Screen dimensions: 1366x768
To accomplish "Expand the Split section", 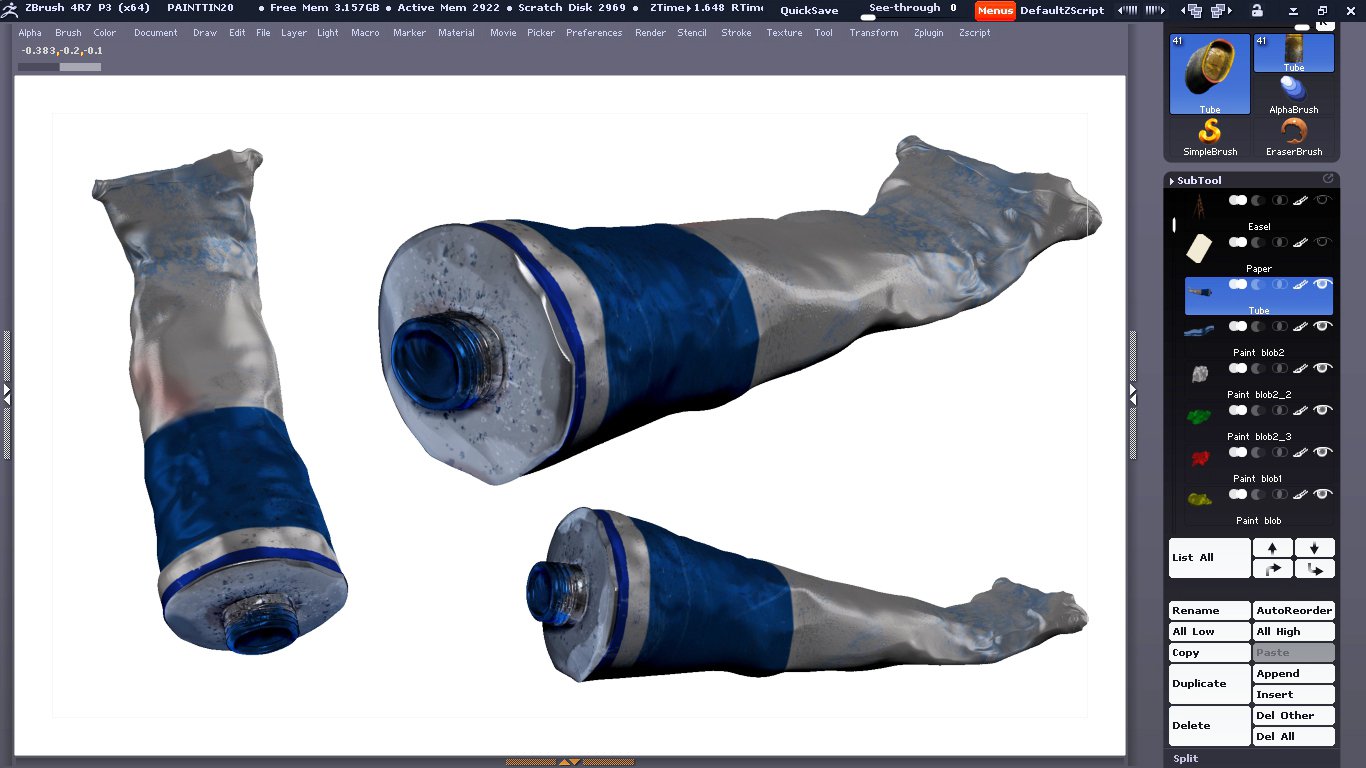I will (x=1186, y=758).
